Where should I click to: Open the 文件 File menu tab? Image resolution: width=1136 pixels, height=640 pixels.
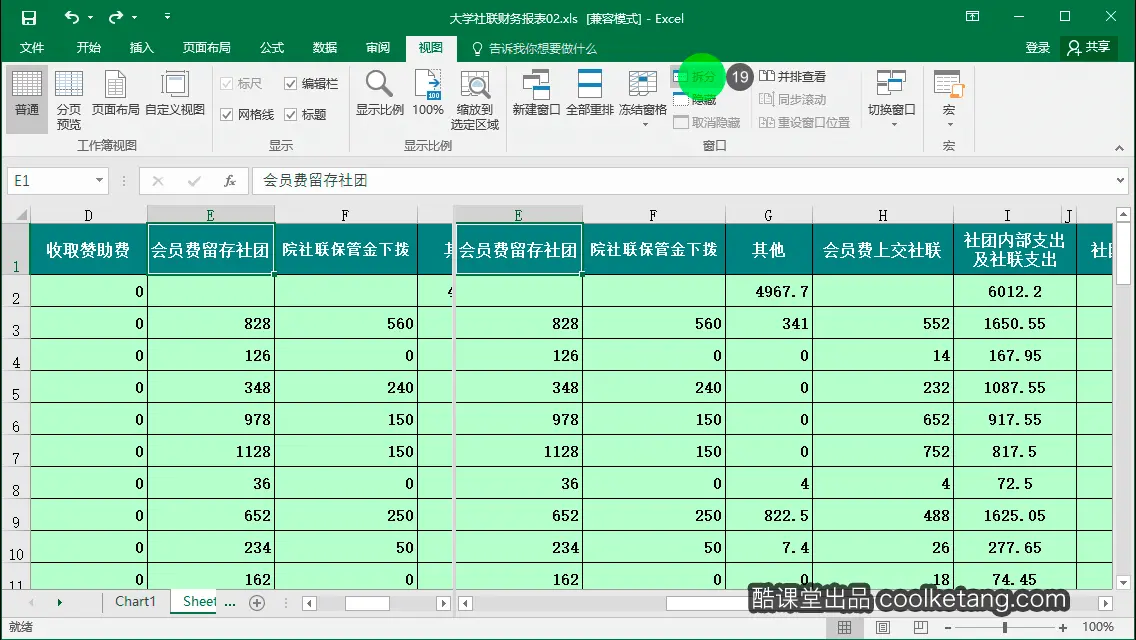point(32,48)
